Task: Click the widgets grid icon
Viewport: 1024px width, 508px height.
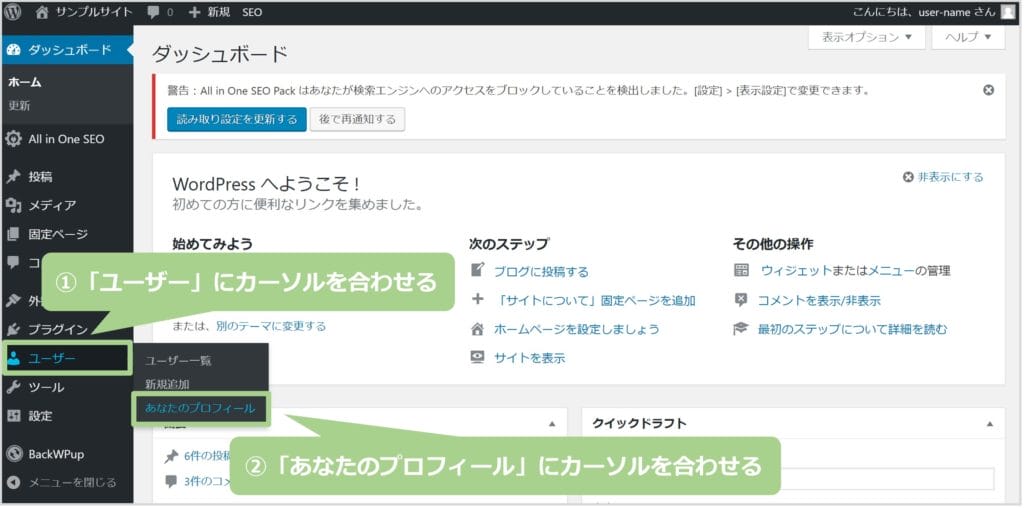Action: coord(741,270)
